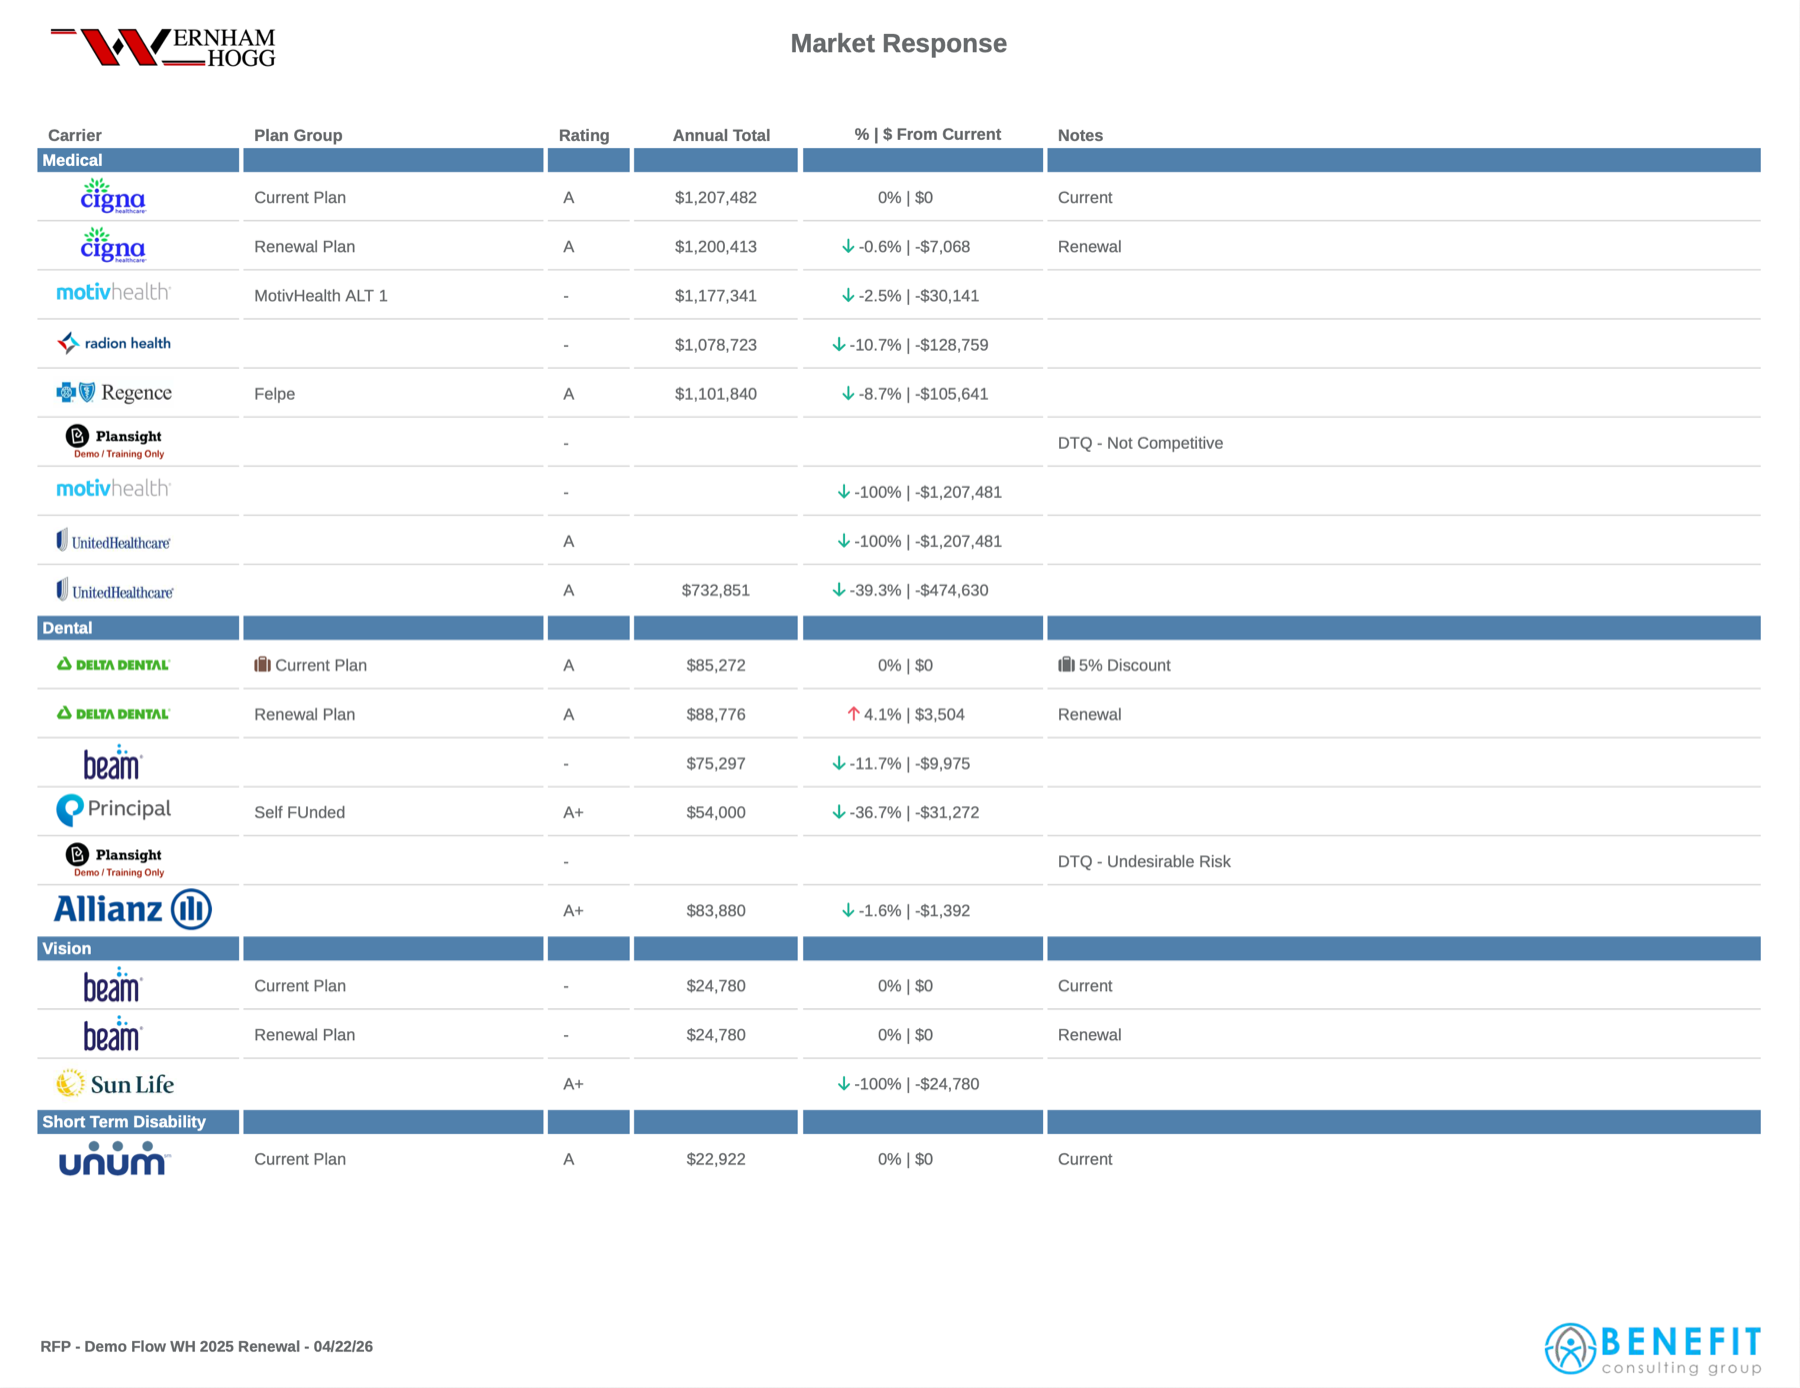The image size is (1800, 1388).
Task: Click the Delta Dental logo in the $85,272 row
Action: tap(113, 664)
